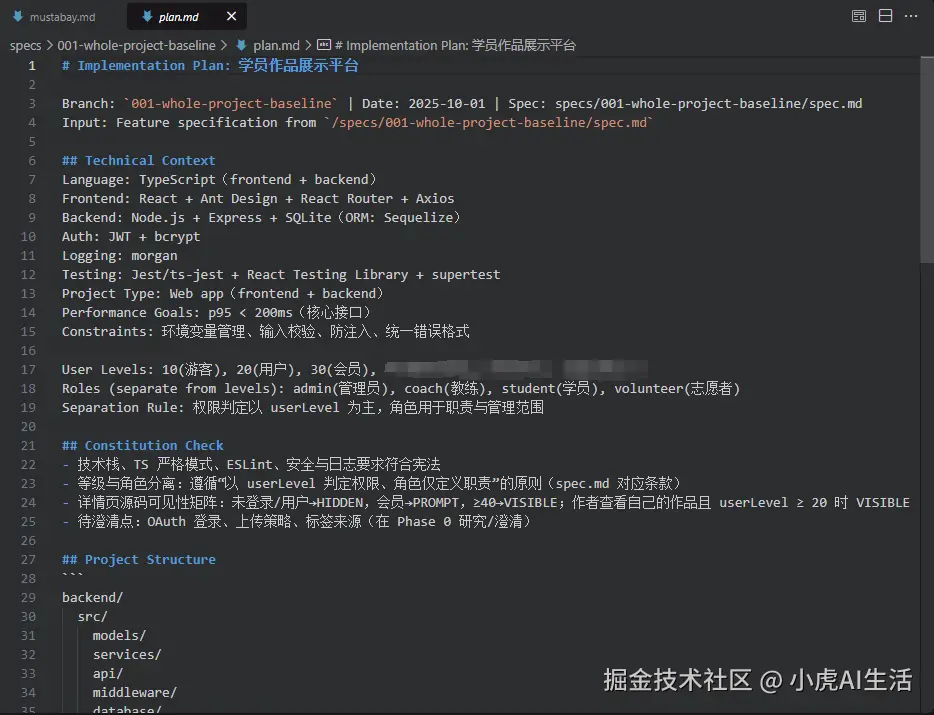Image resolution: width=934 pixels, height=715 pixels.
Task: Click the 'Testing: Jest/ts-jest' line
Action: coord(281,275)
